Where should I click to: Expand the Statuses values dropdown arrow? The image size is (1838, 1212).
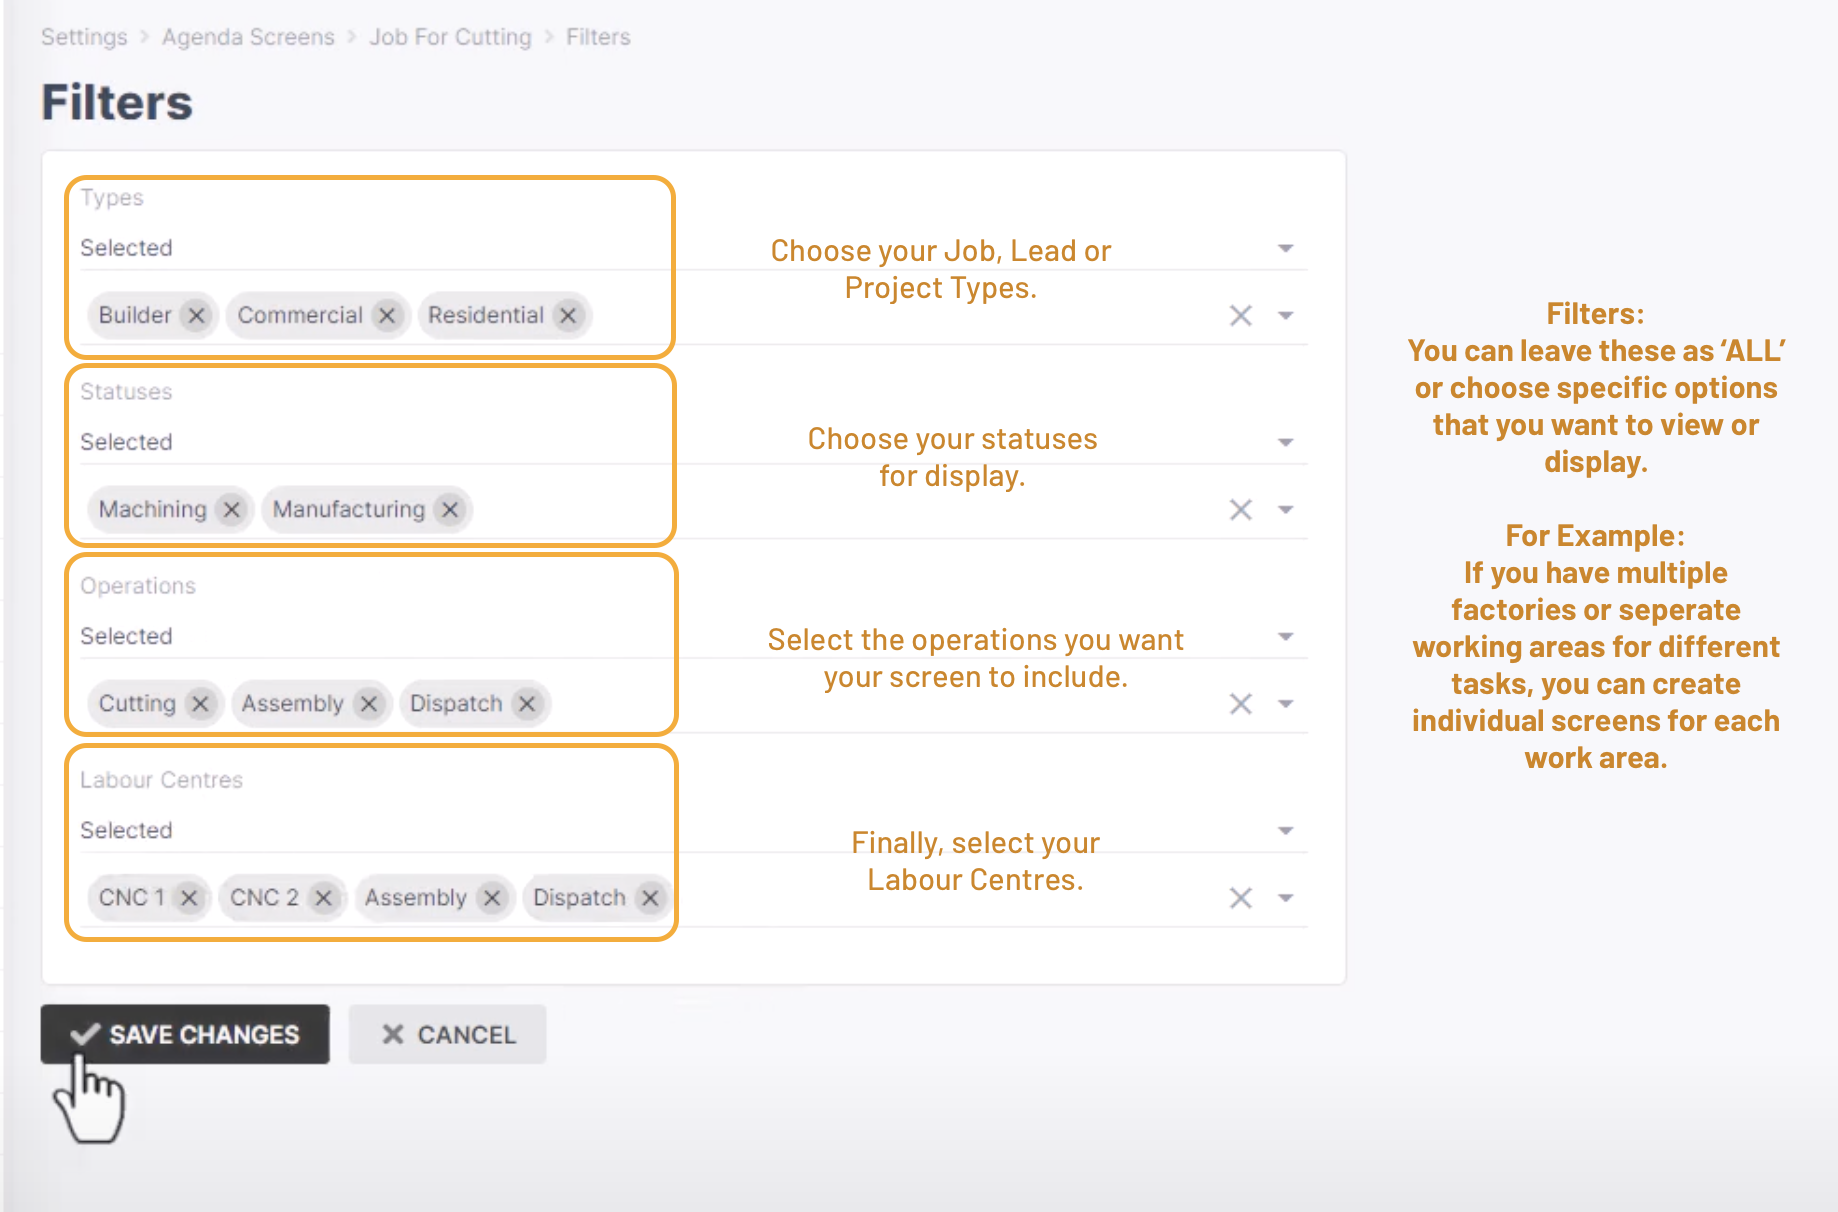[1286, 510]
